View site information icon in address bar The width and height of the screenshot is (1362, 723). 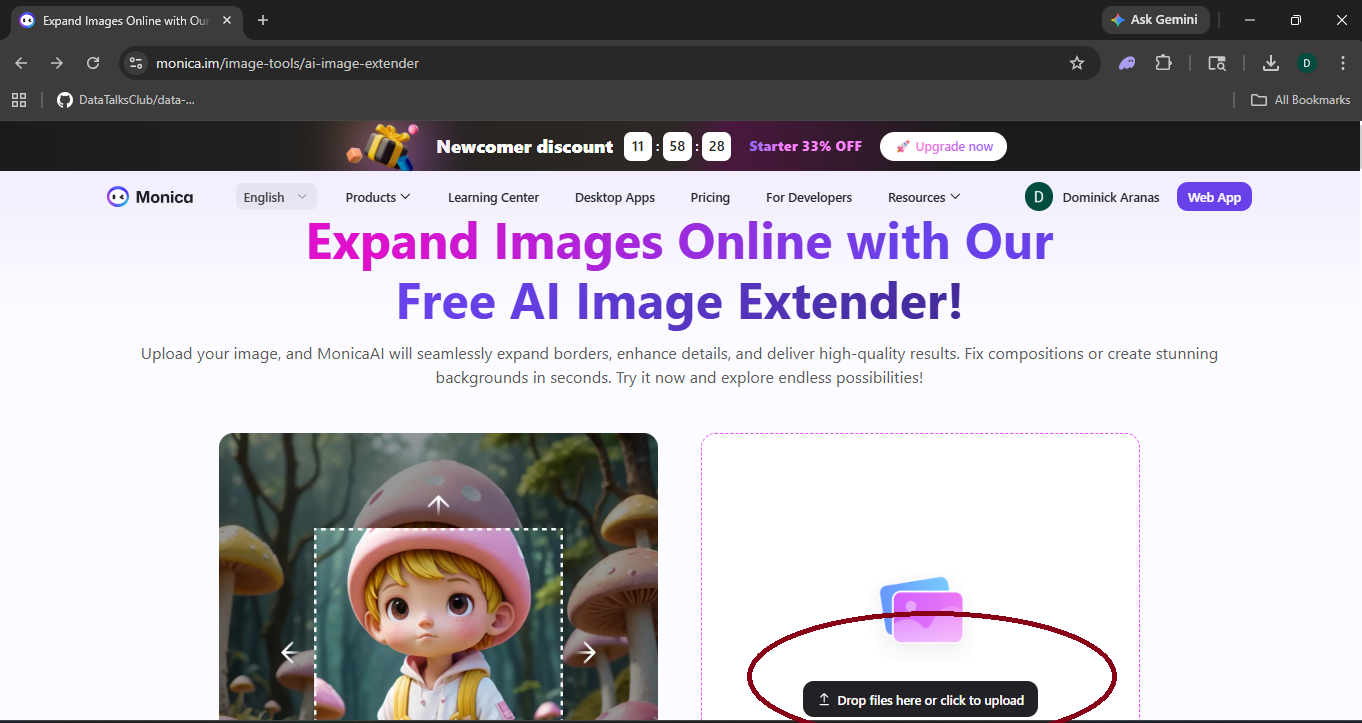coord(137,63)
